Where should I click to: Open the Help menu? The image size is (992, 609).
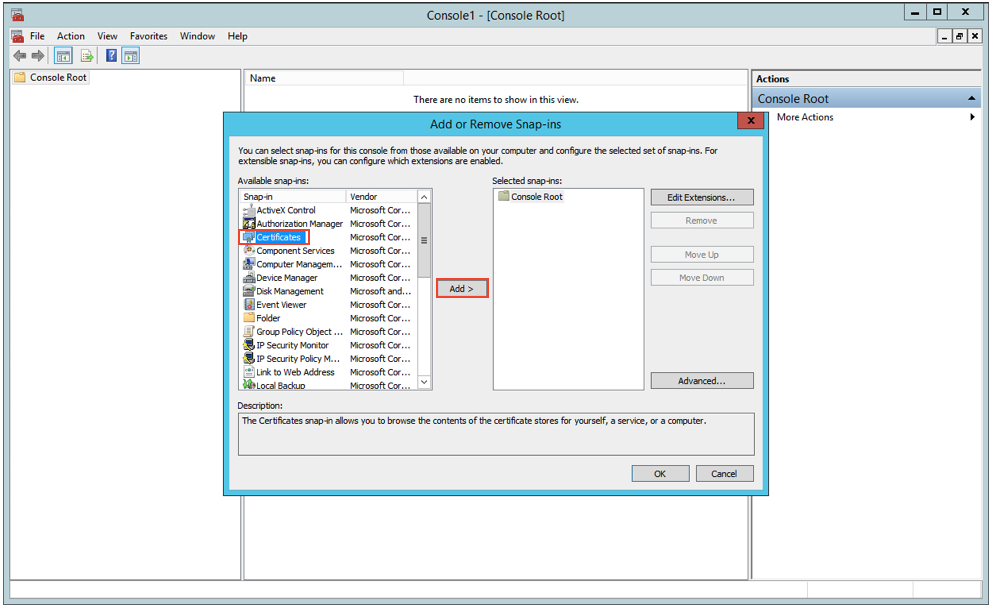coord(237,36)
